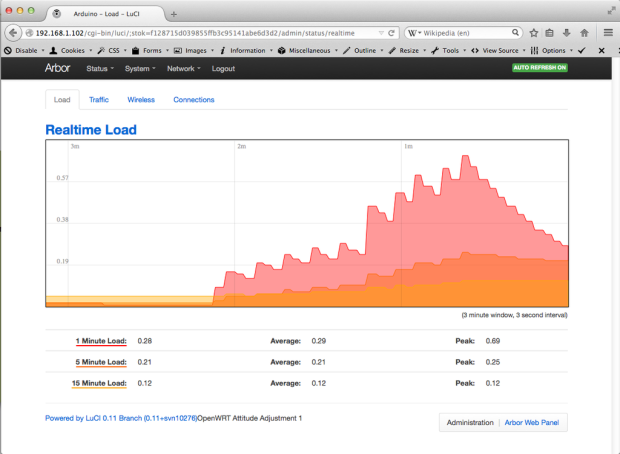Go to the browser home icon
The image size is (620, 454).
tap(584, 33)
